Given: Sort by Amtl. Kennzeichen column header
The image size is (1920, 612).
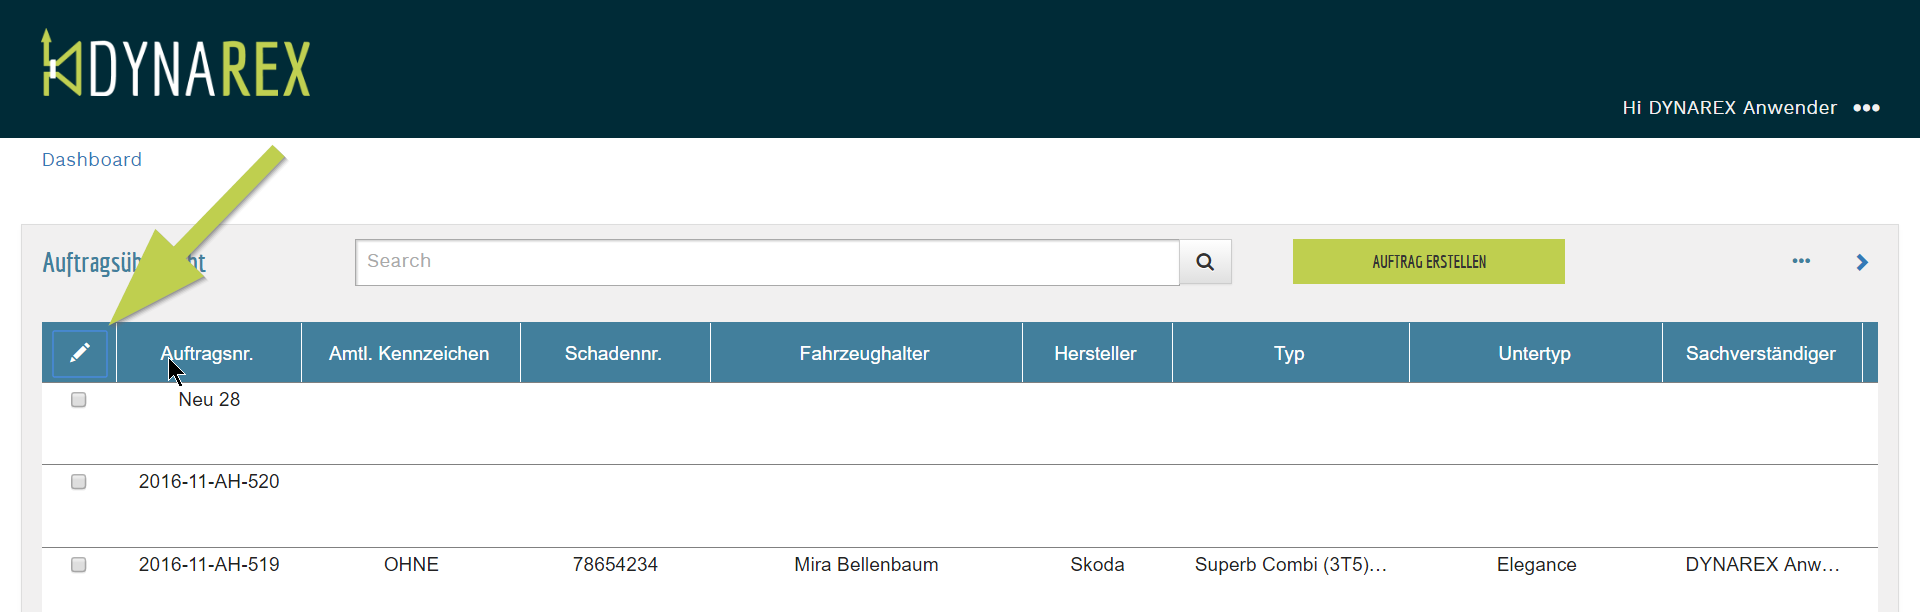Looking at the screenshot, I should (x=409, y=353).
